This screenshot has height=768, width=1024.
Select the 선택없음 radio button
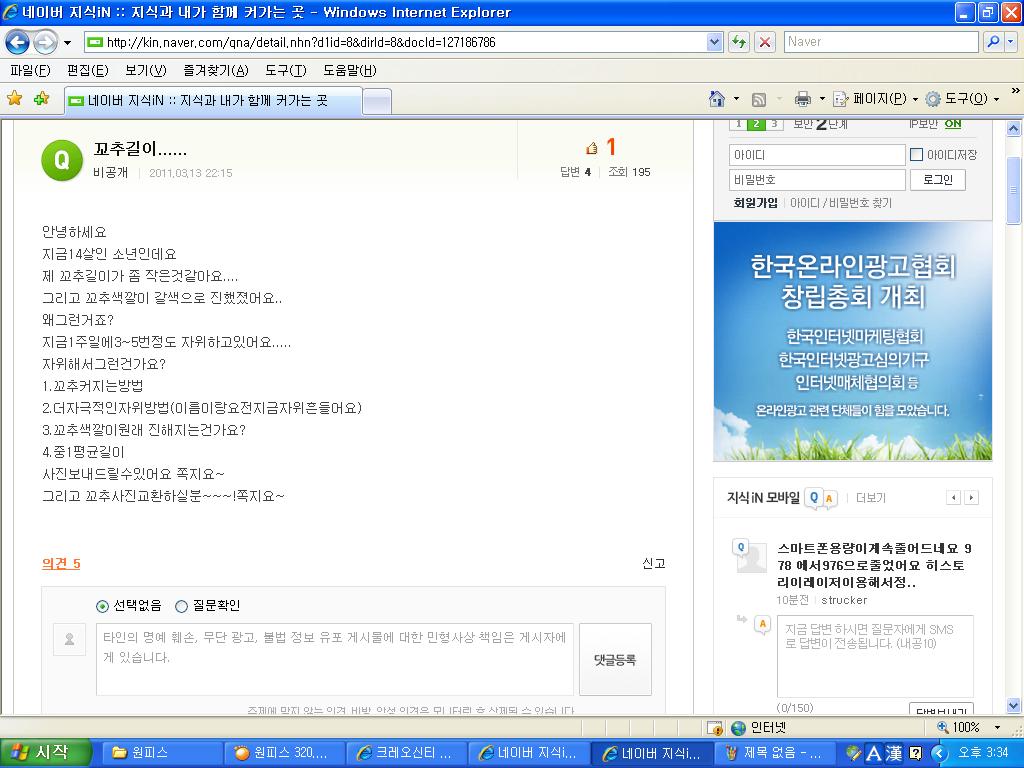coord(103,606)
